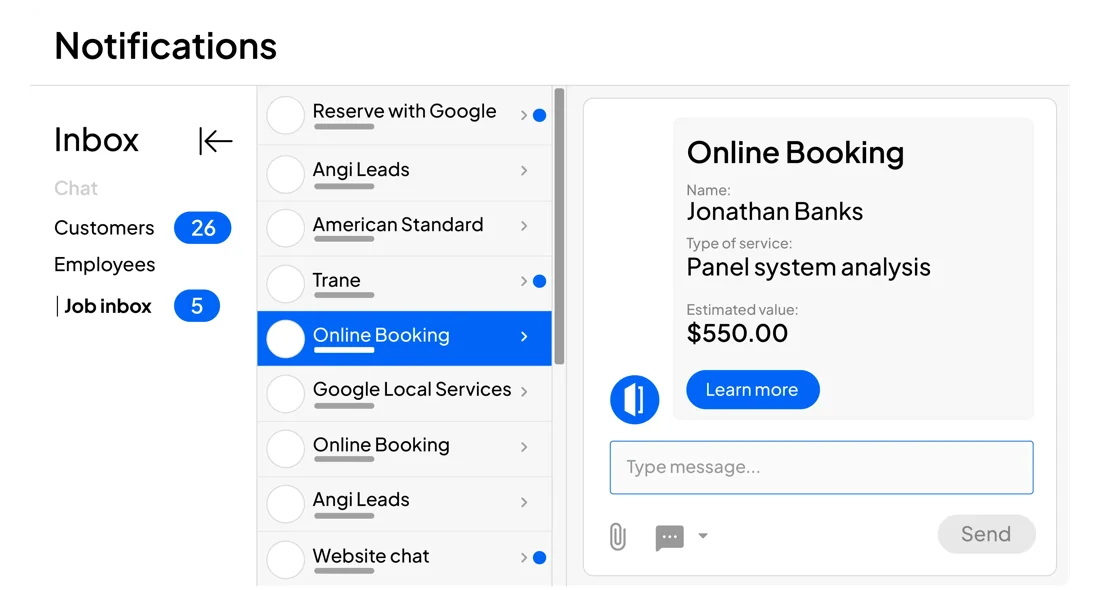Click the unread dot beside Website chat
This screenshot has height=590, width=1100.
(x=540, y=558)
